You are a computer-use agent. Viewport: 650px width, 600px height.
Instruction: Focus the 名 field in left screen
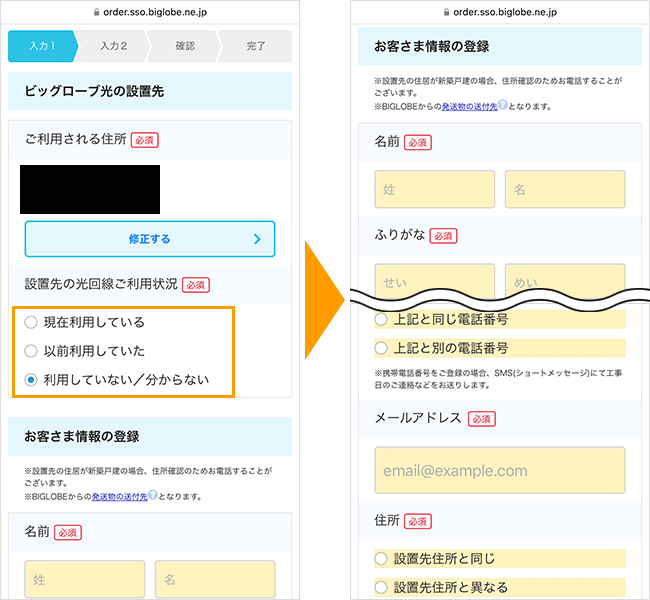click(215, 579)
